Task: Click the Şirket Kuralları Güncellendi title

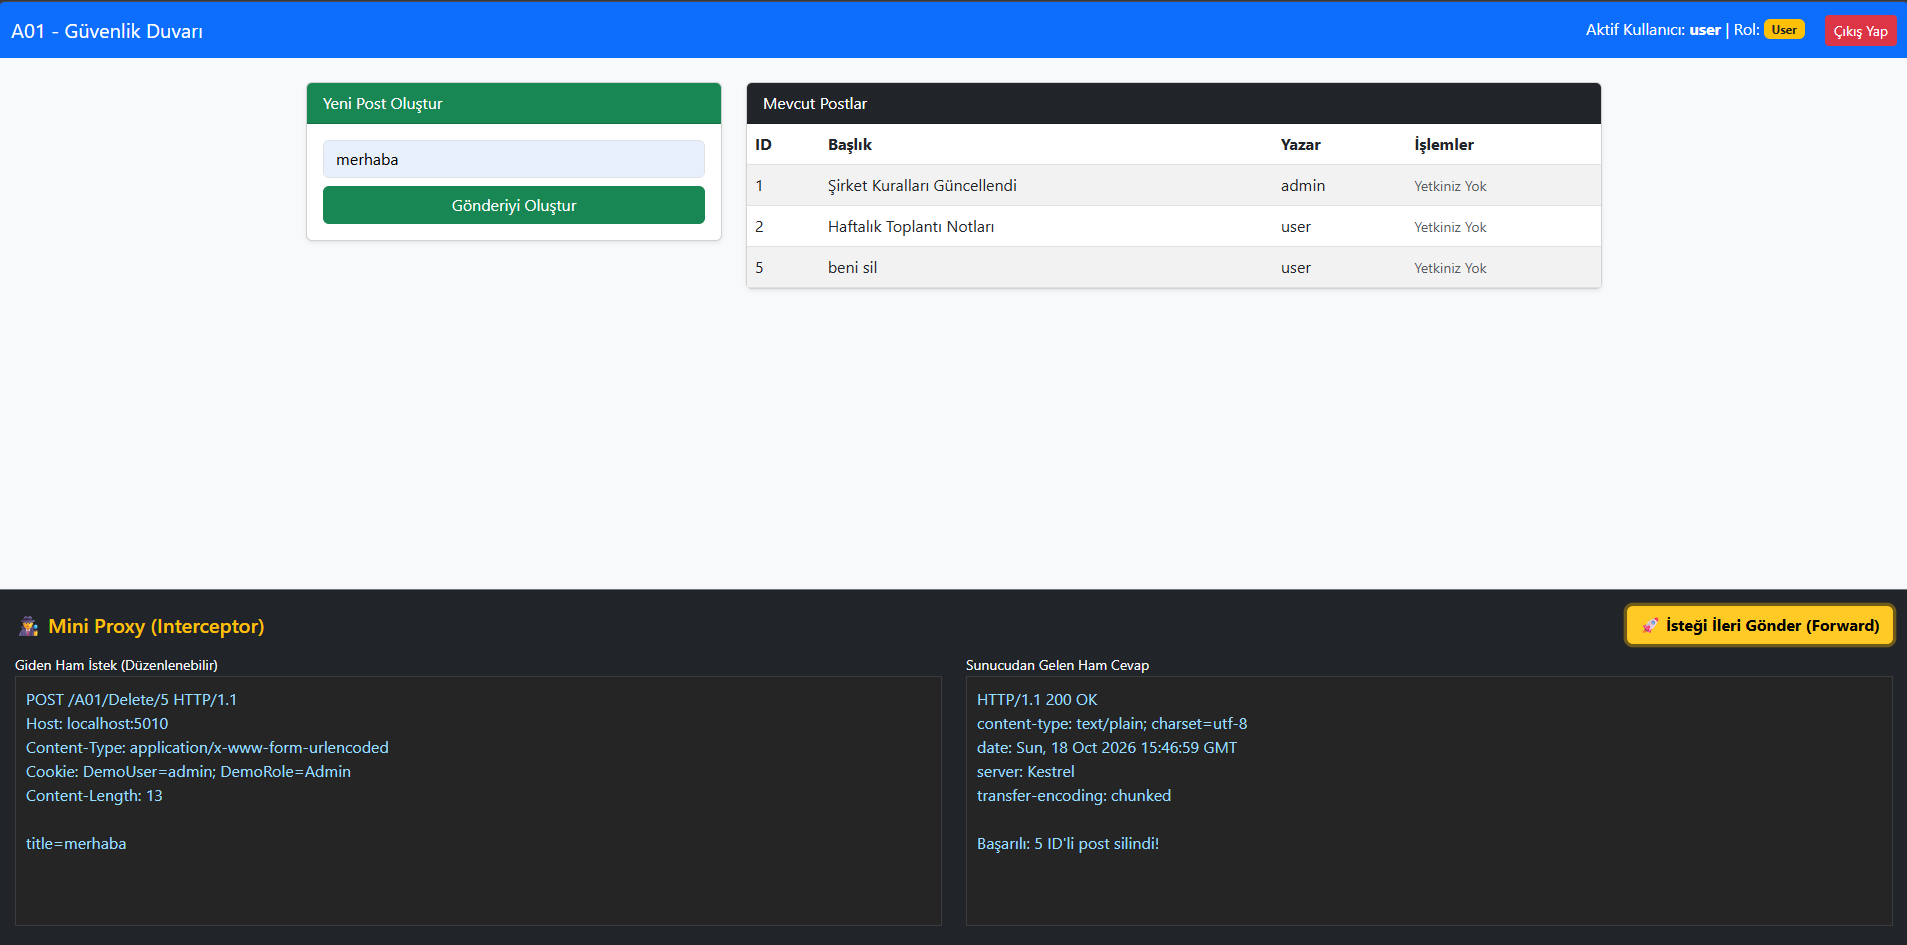Action: pyautogui.click(x=922, y=186)
